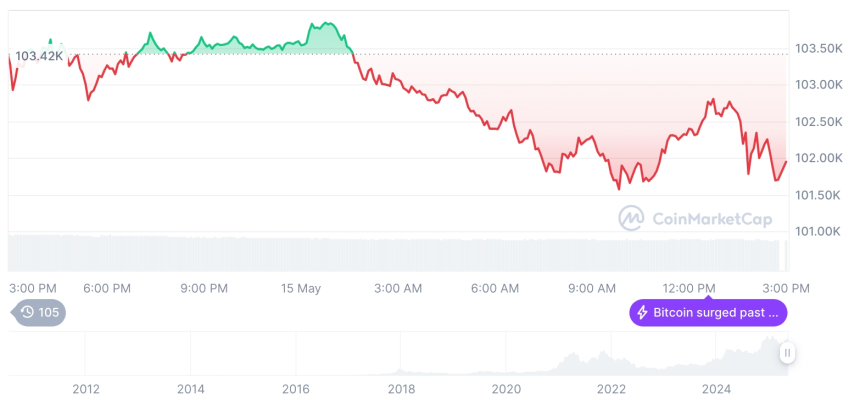Click the clock icon on the 105 history badge
Viewport: 860px width, 401px height.
27,312
